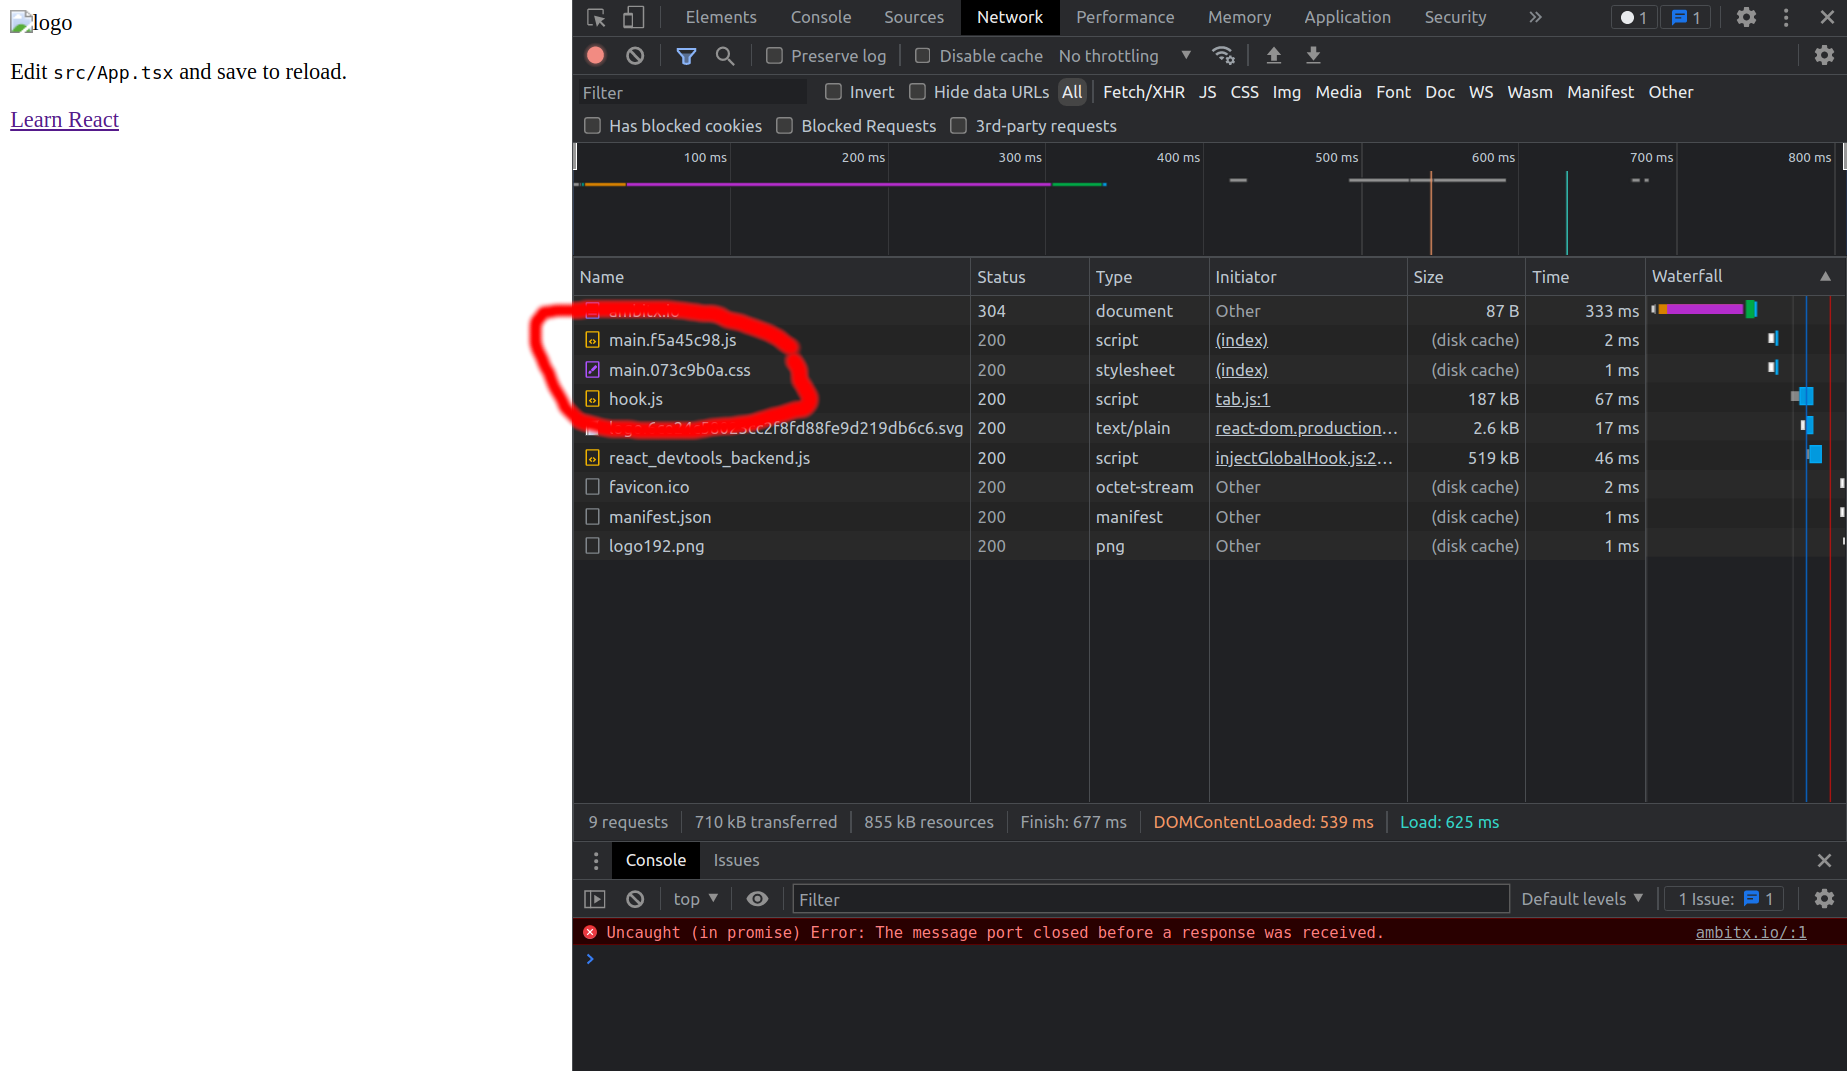Check Hide data URLs checkbox
The image size is (1847, 1071).
[917, 92]
